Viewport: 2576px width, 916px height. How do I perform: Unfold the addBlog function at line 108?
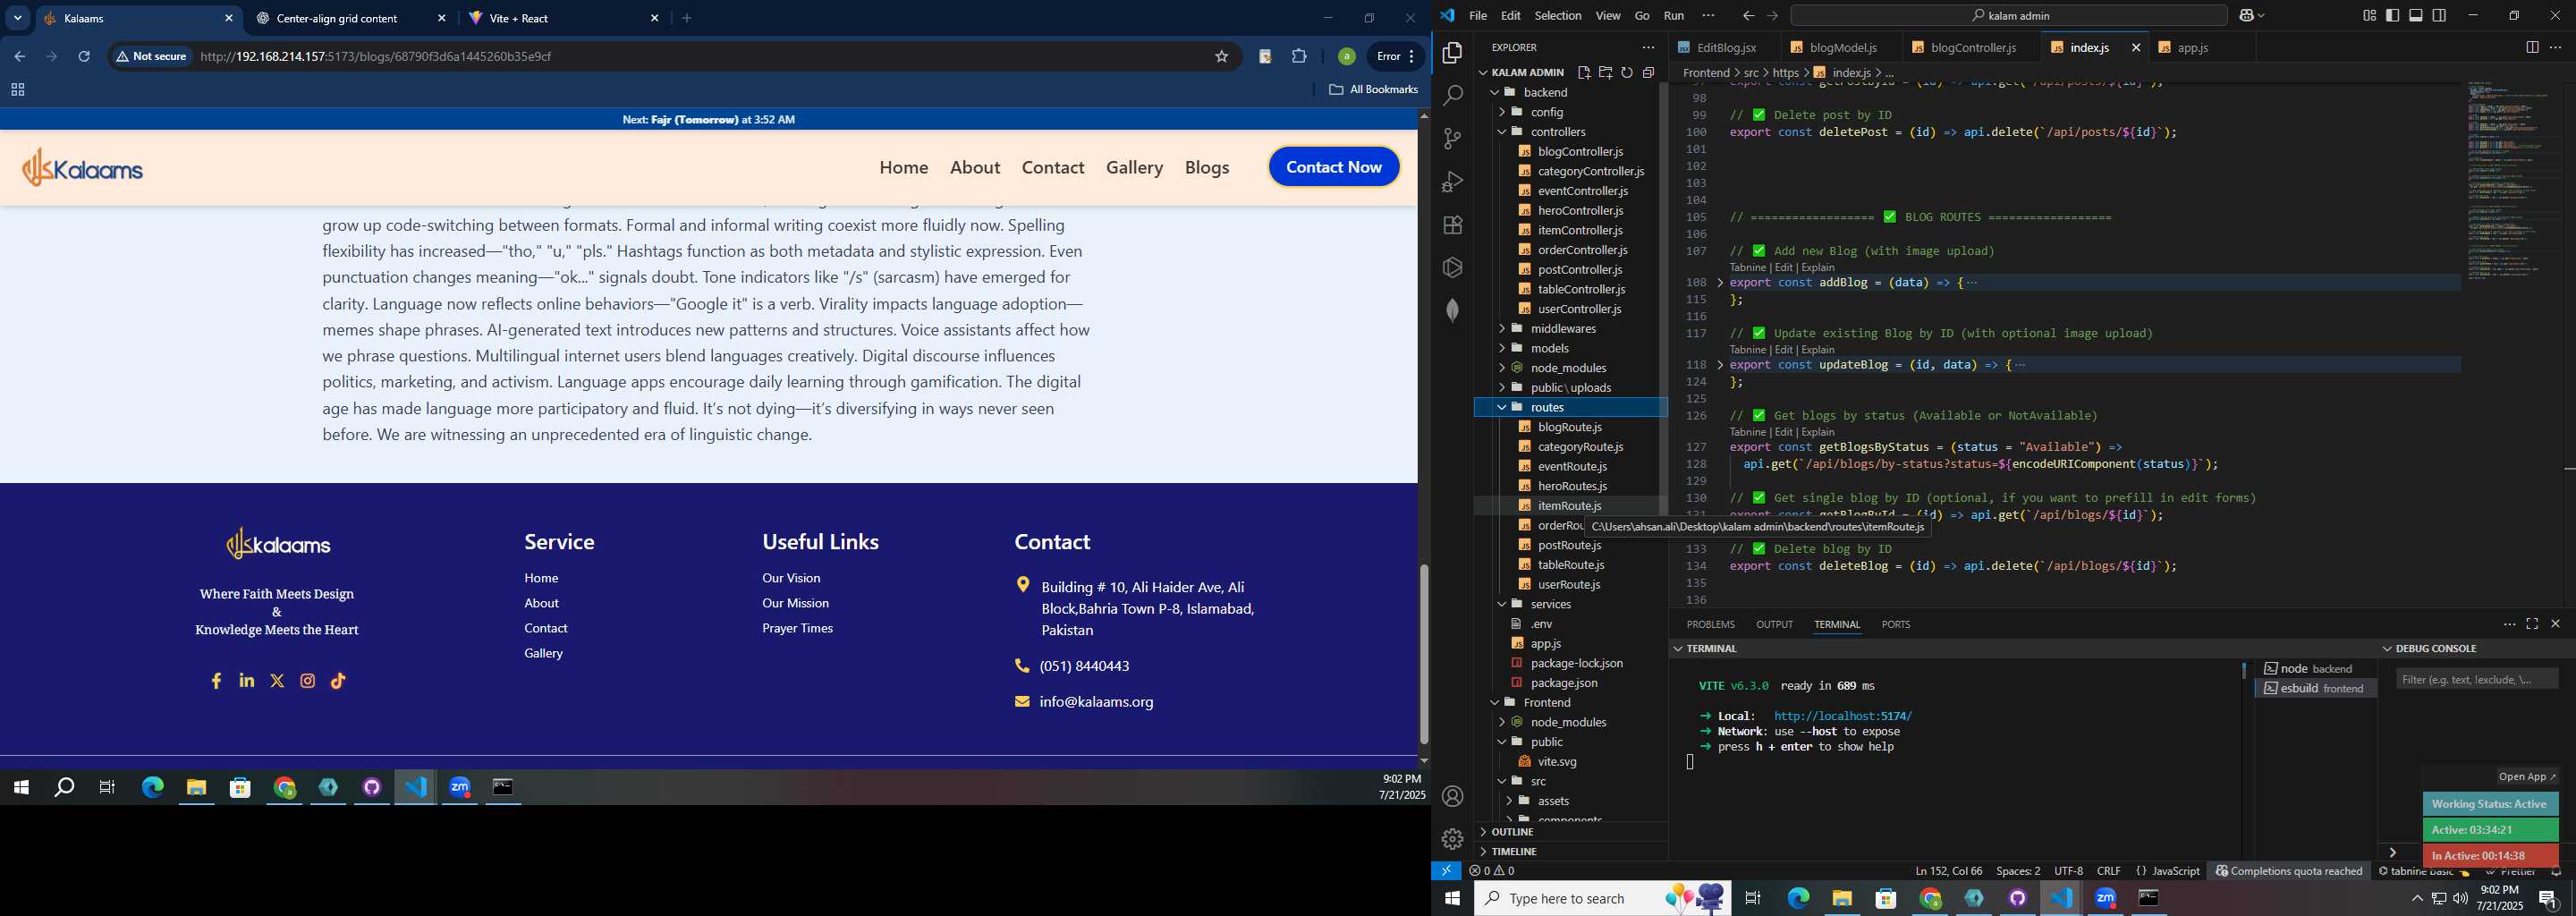[x=1720, y=283]
